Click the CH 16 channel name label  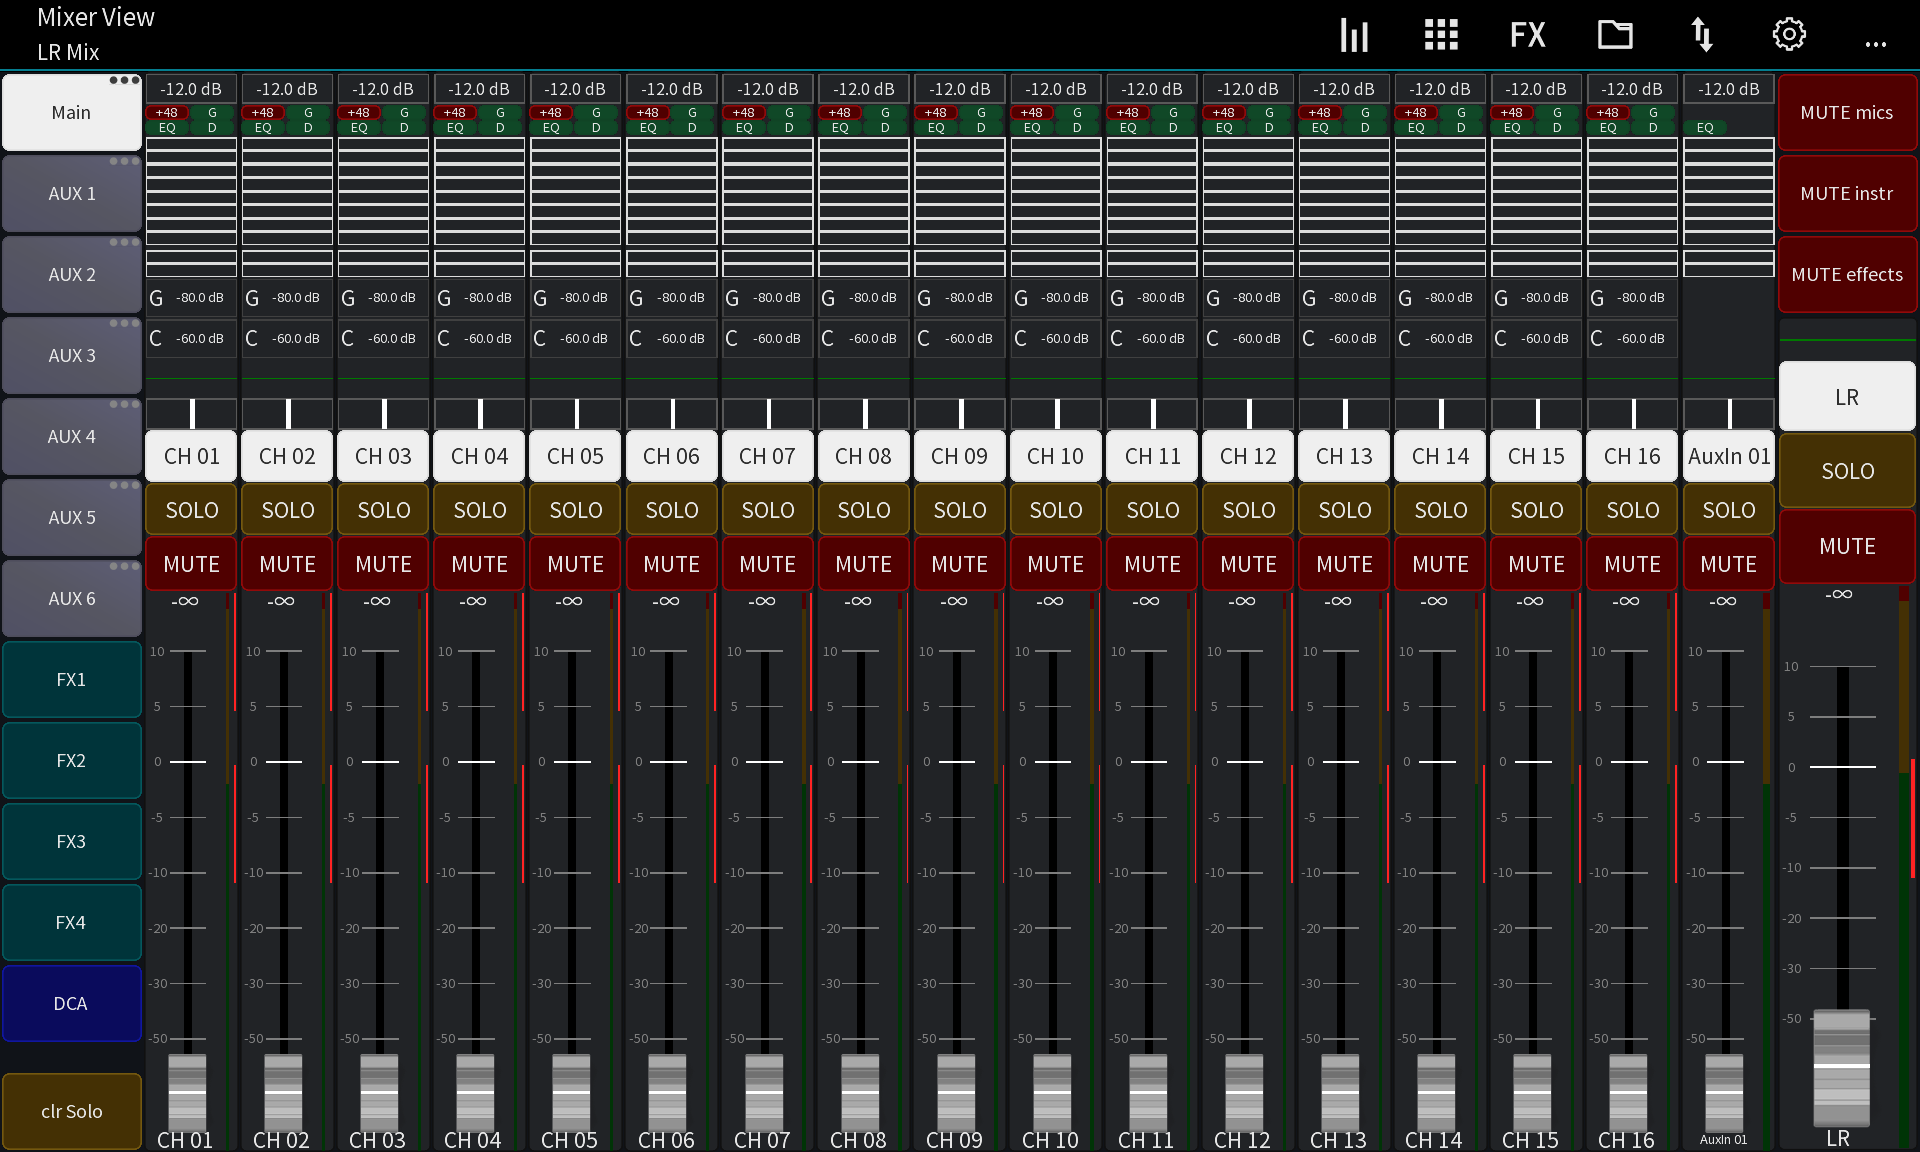[x=1631, y=456]
